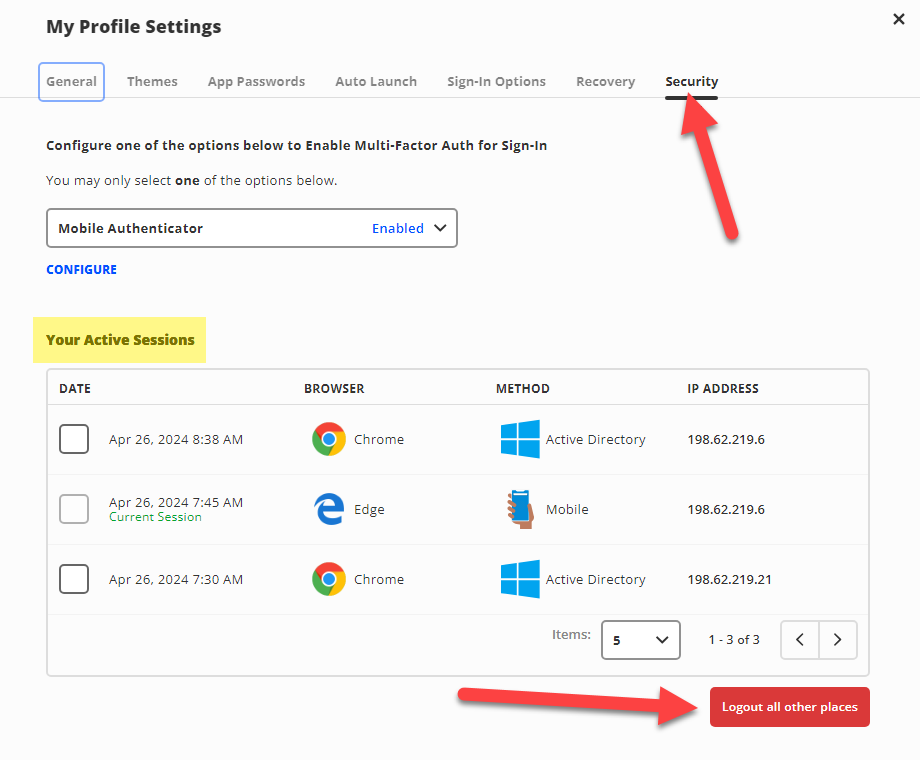Select the 8:38 AM Chrome session checkbox
The height and width of the screenshot is (760, 920).
click(x=74, y=439)
